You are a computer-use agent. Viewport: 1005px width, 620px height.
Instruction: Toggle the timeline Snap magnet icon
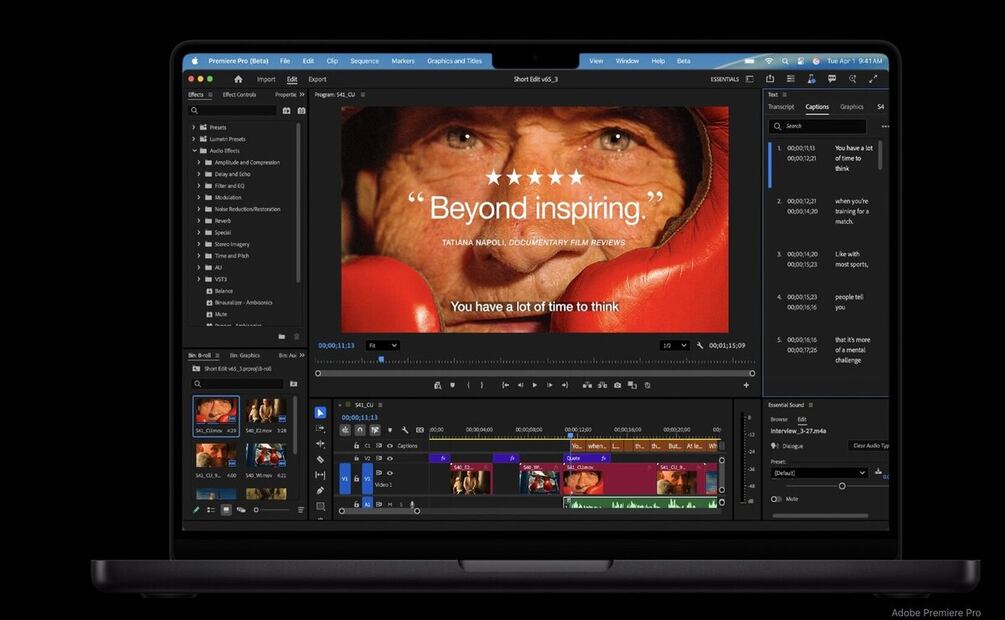tap(360, 430)
